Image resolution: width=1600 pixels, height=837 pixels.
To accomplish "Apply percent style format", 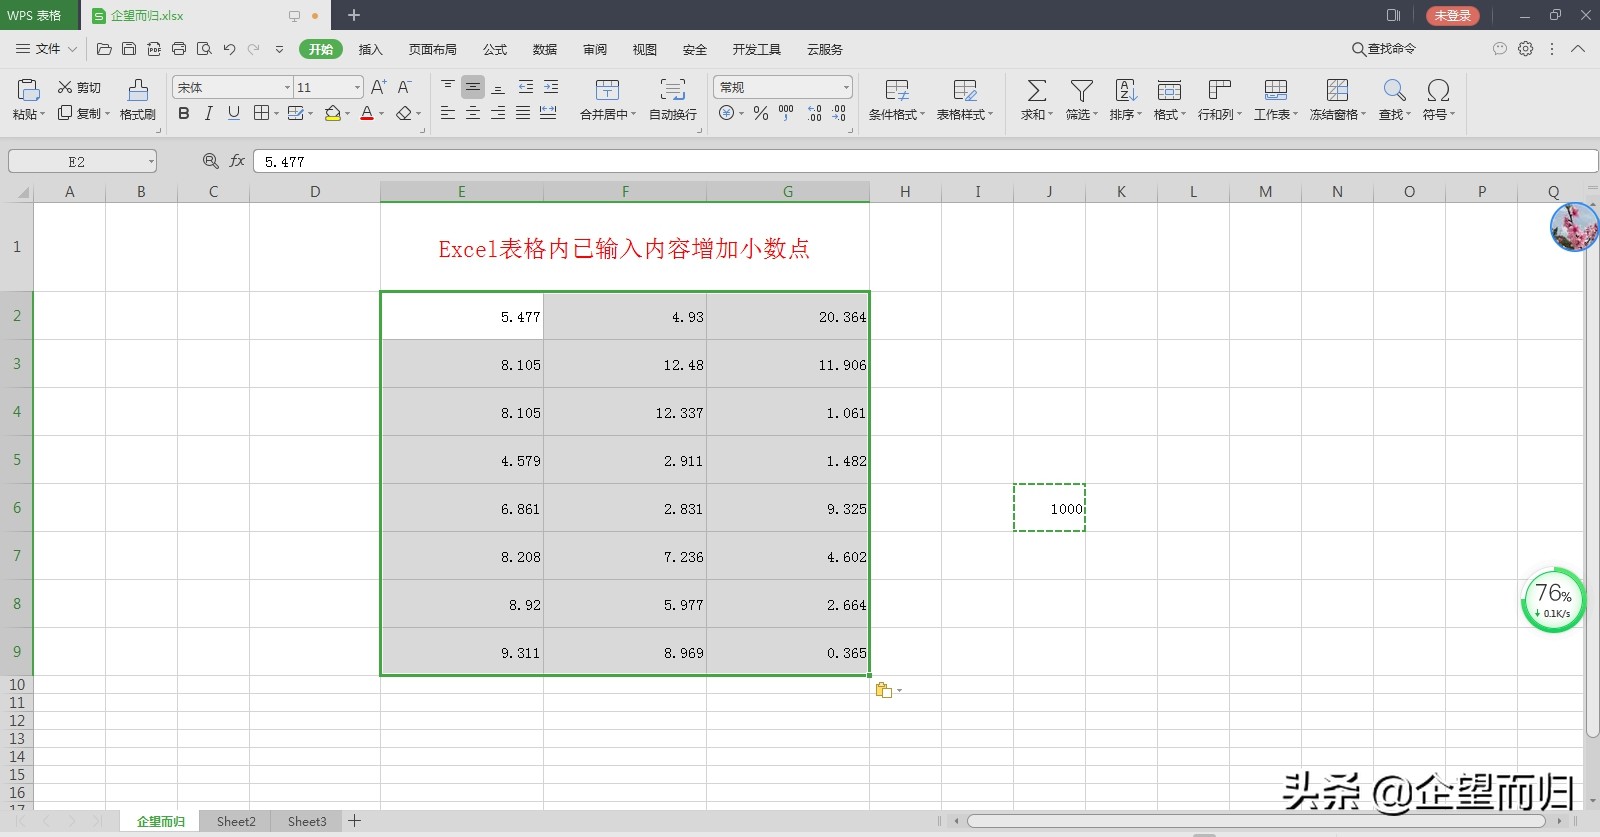I will (761, 113).
